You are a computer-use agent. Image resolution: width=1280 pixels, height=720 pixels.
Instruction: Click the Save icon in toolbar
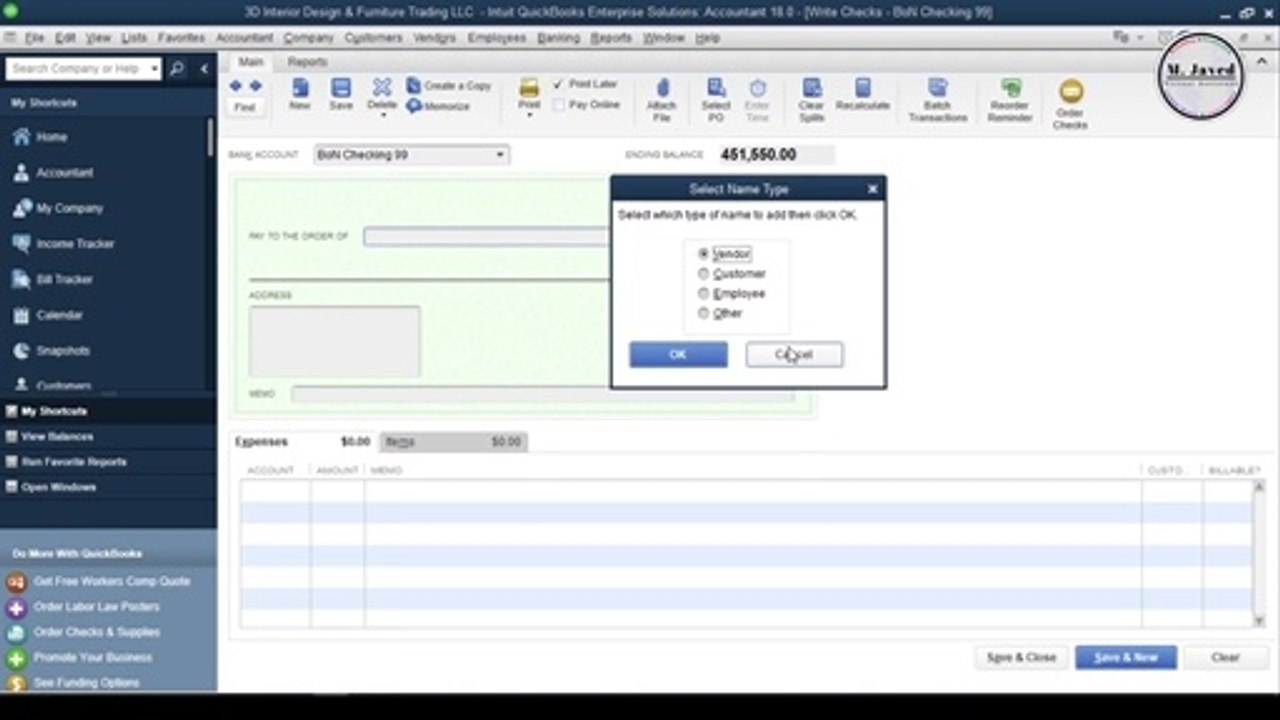[x=341, y=88]
